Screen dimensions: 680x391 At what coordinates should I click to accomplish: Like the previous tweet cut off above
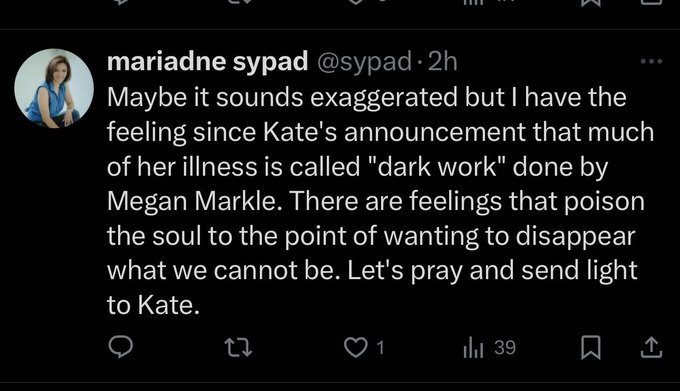click(x=355, y=2)
